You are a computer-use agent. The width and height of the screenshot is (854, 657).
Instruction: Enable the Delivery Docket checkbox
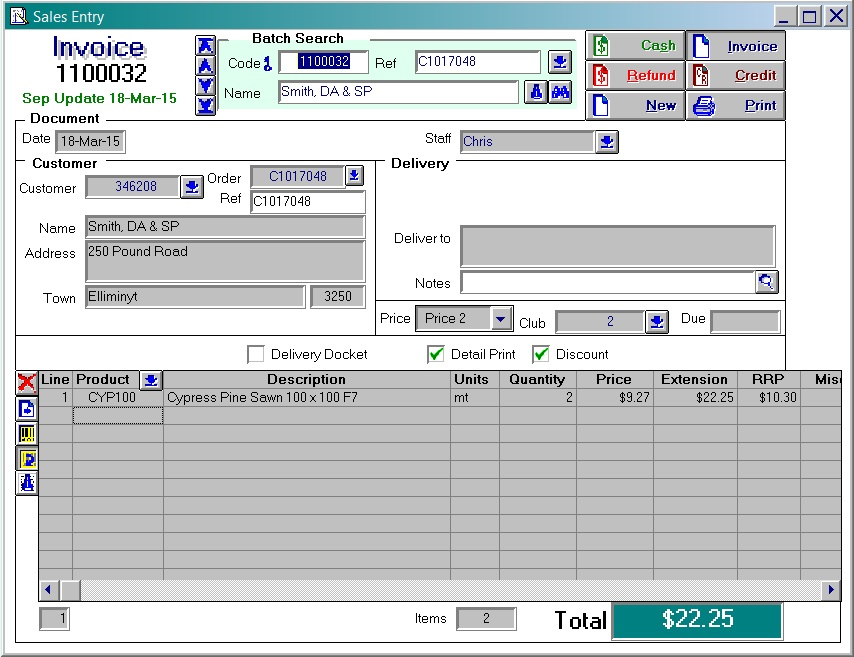(256, 354)
